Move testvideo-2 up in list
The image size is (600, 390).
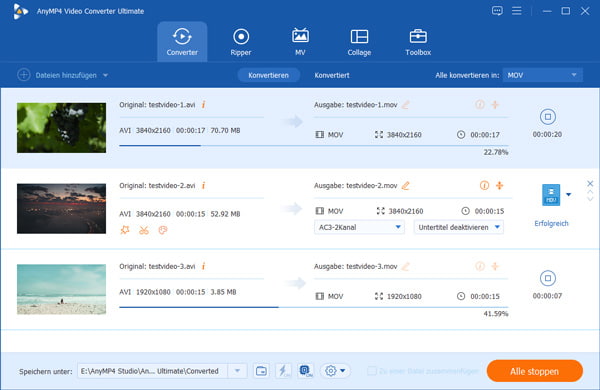point(590,192)
